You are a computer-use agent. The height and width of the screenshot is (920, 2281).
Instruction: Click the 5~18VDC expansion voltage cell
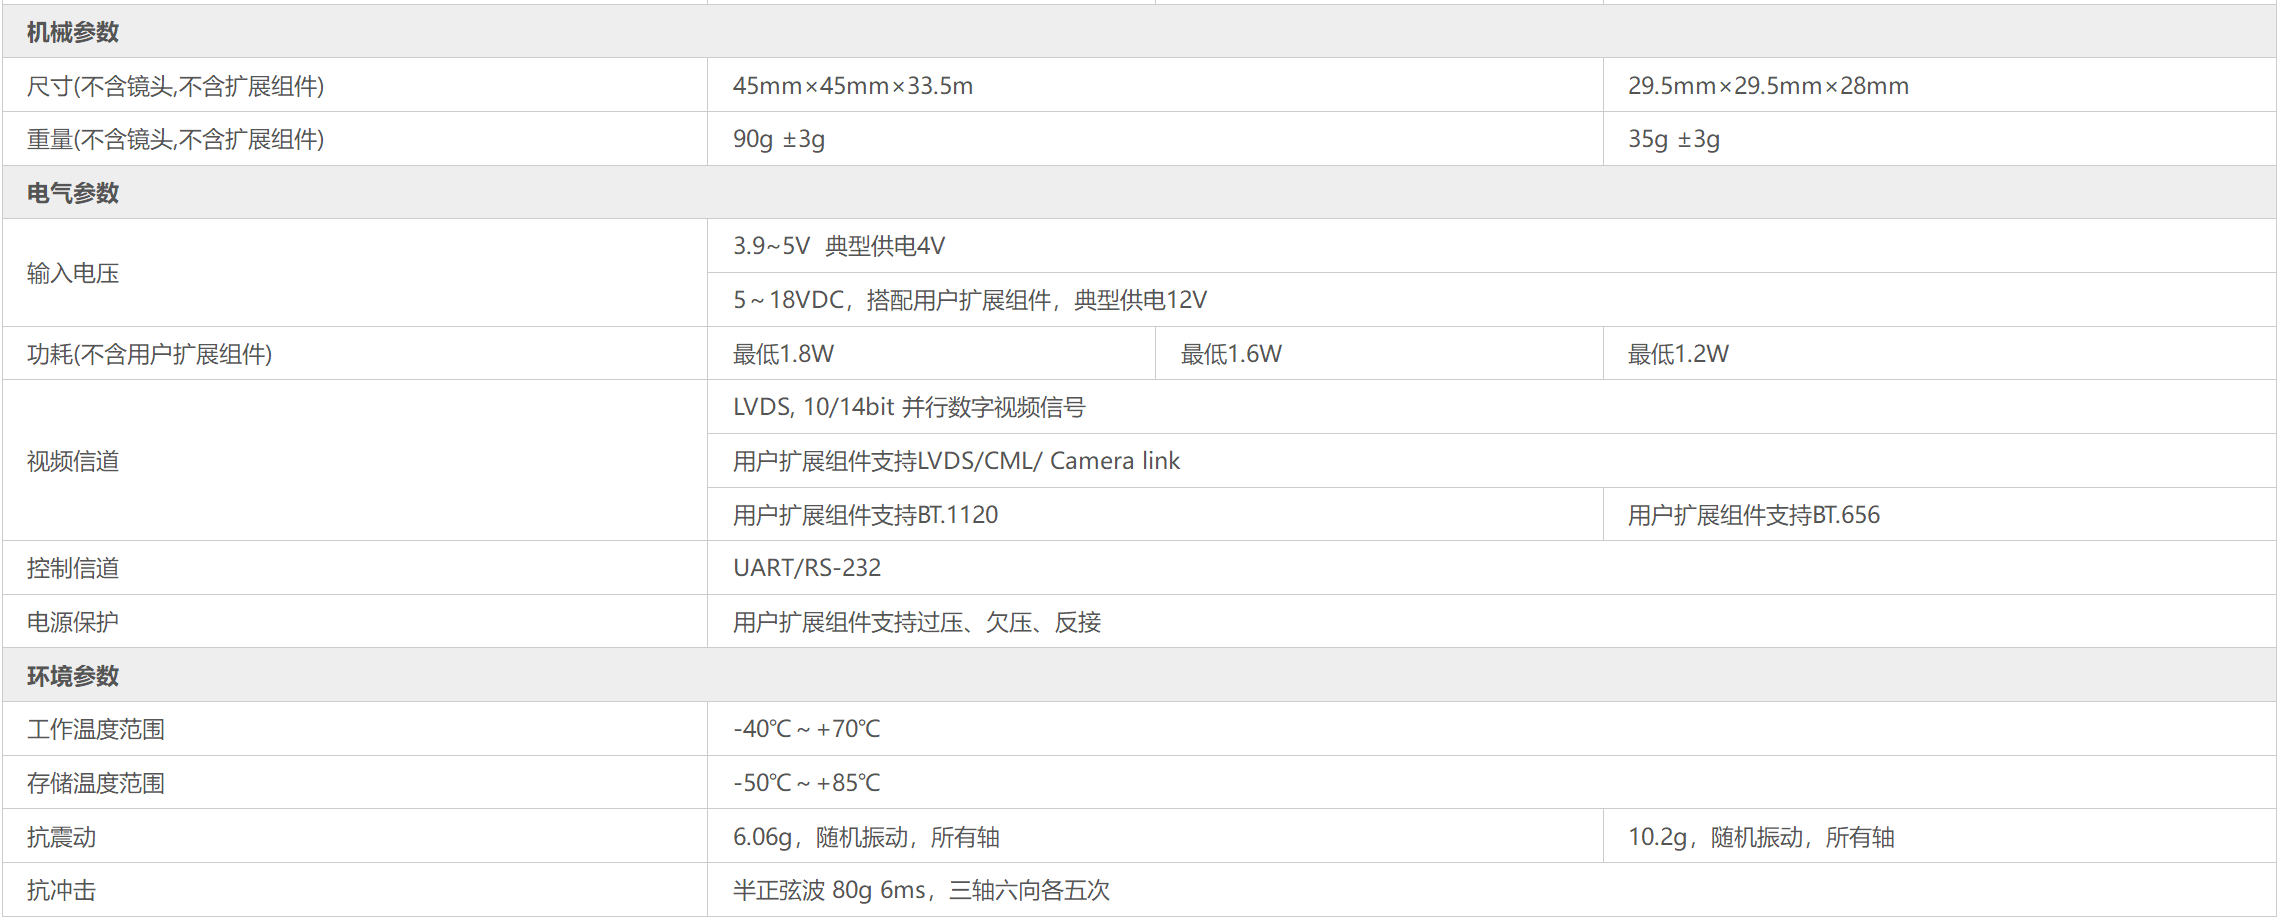click(x=969, y=300)
